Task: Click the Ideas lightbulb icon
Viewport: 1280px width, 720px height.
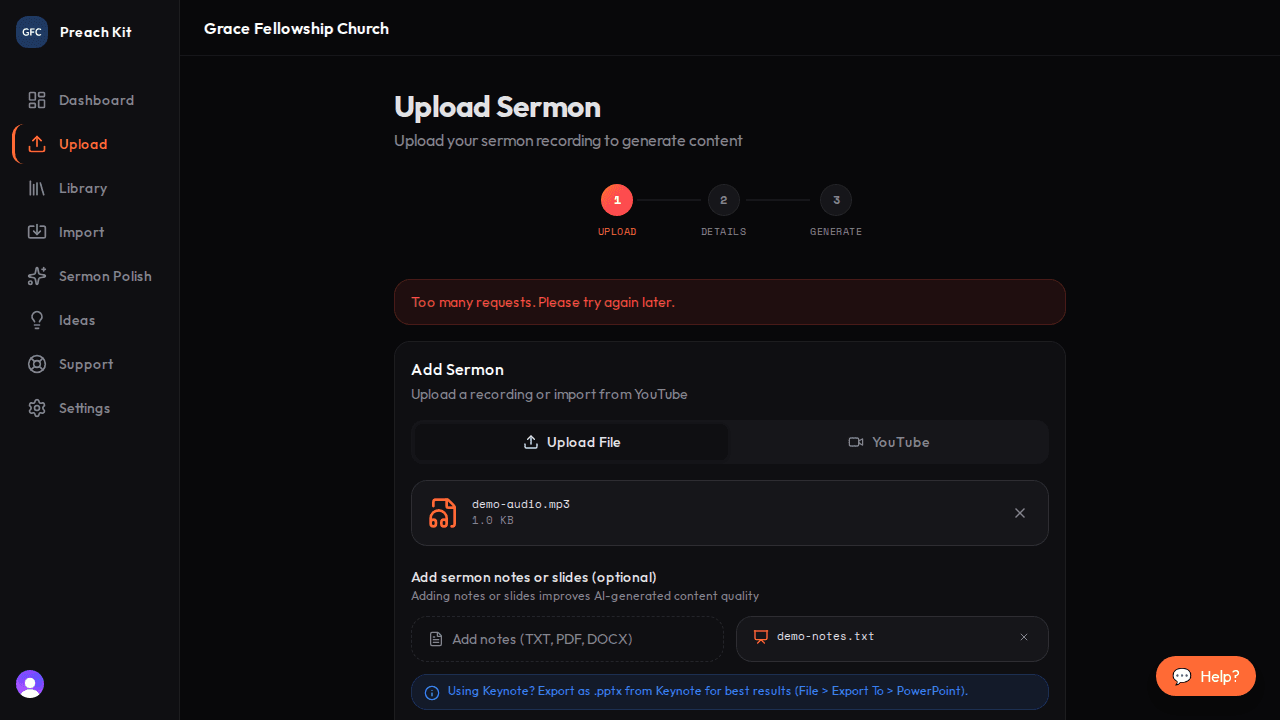Action: (37, 320)
